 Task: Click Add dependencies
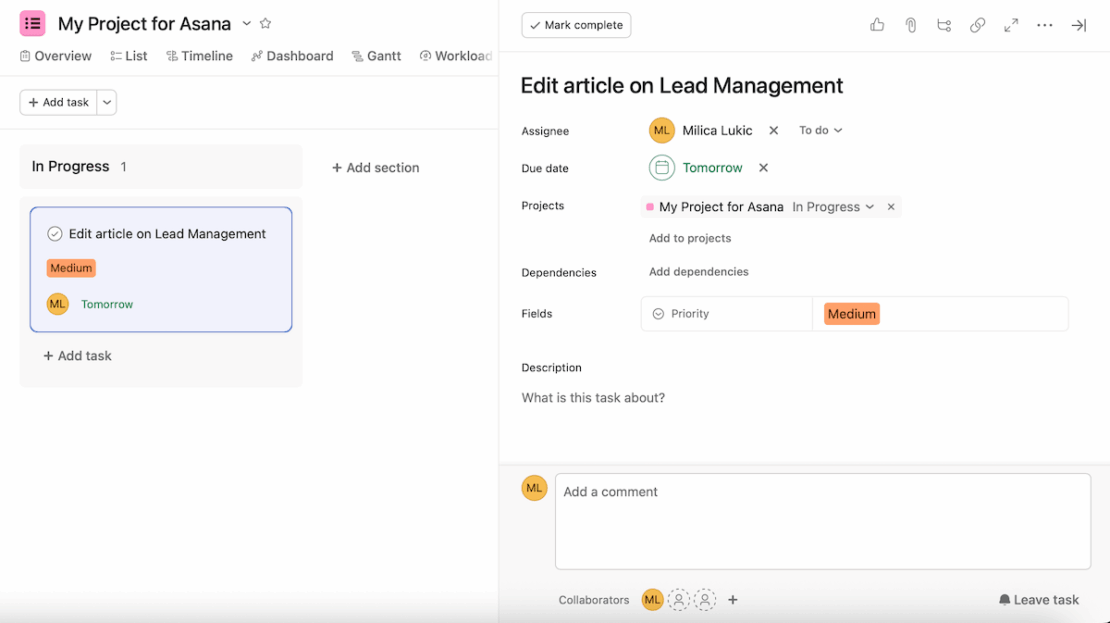tap(698, 271)
